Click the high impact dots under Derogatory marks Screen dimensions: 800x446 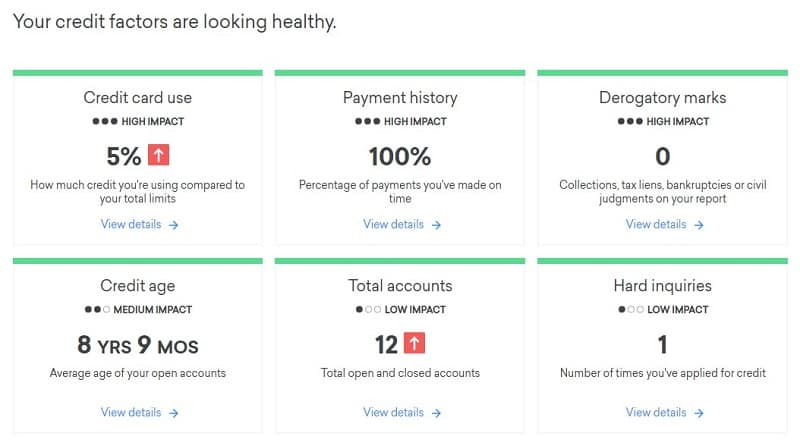pos(629,122)
